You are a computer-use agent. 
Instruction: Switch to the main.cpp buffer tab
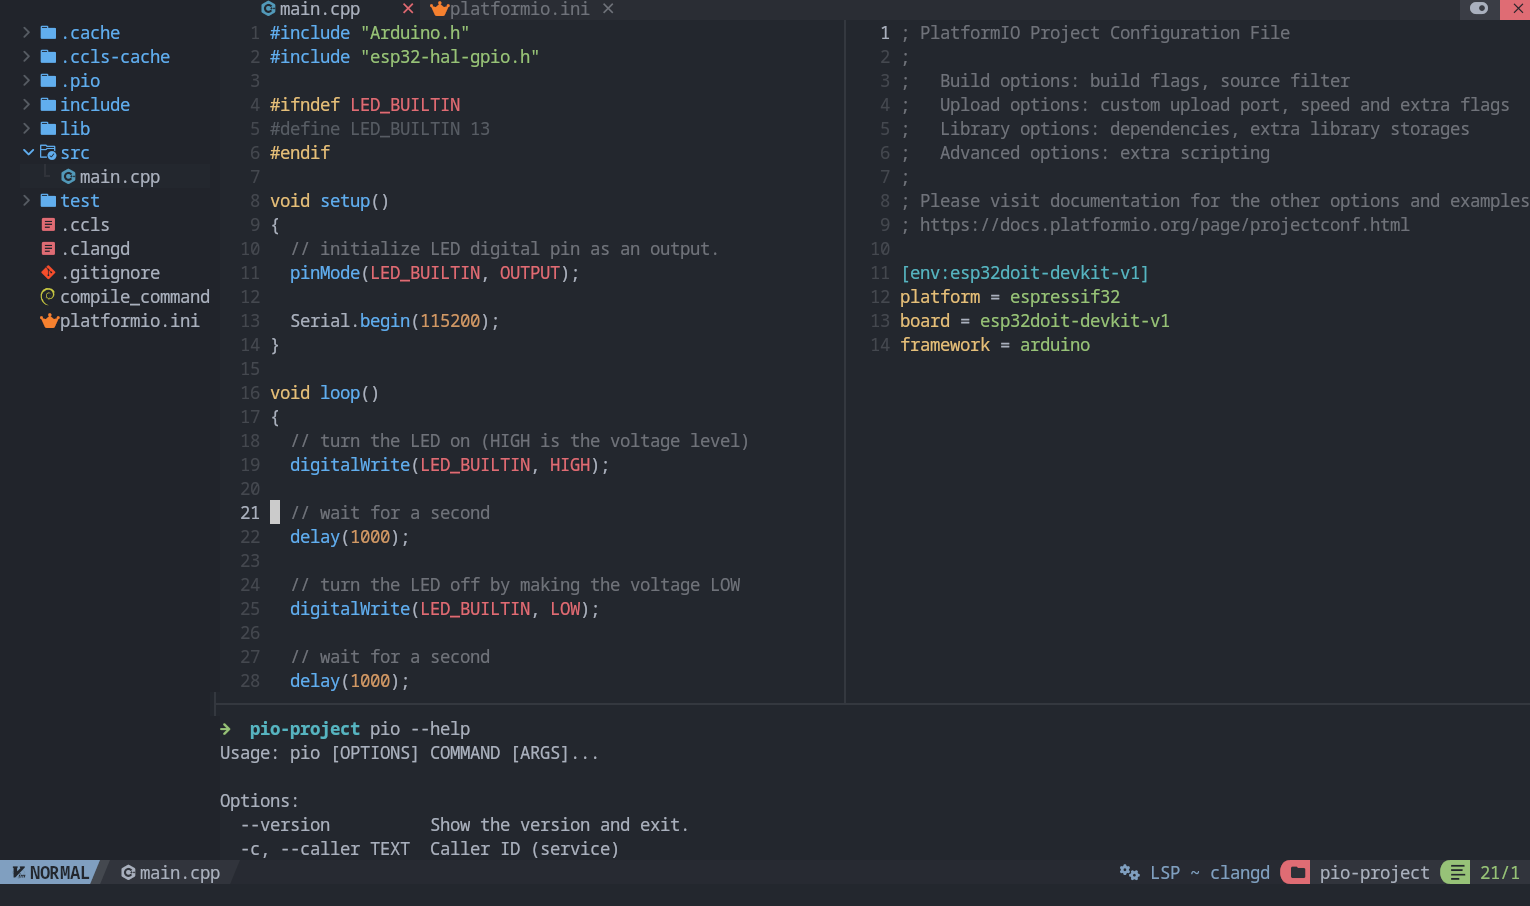point(320,9)
